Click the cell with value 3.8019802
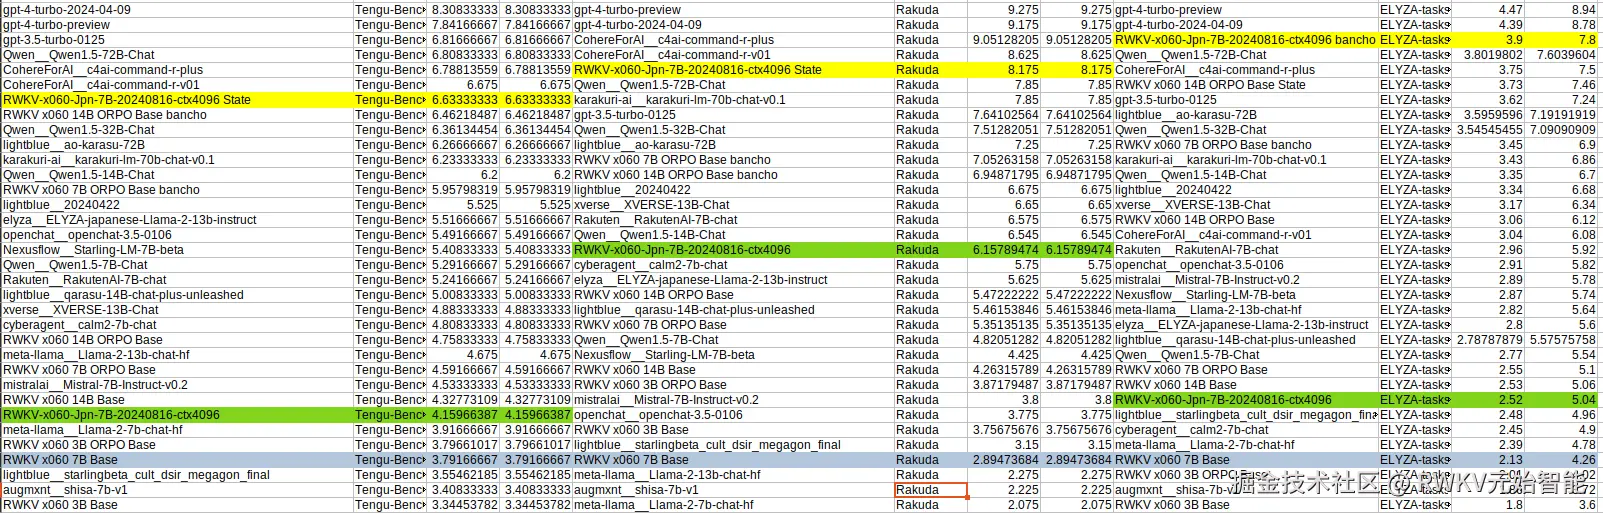1603x513 pixels. coord(1488,55)
